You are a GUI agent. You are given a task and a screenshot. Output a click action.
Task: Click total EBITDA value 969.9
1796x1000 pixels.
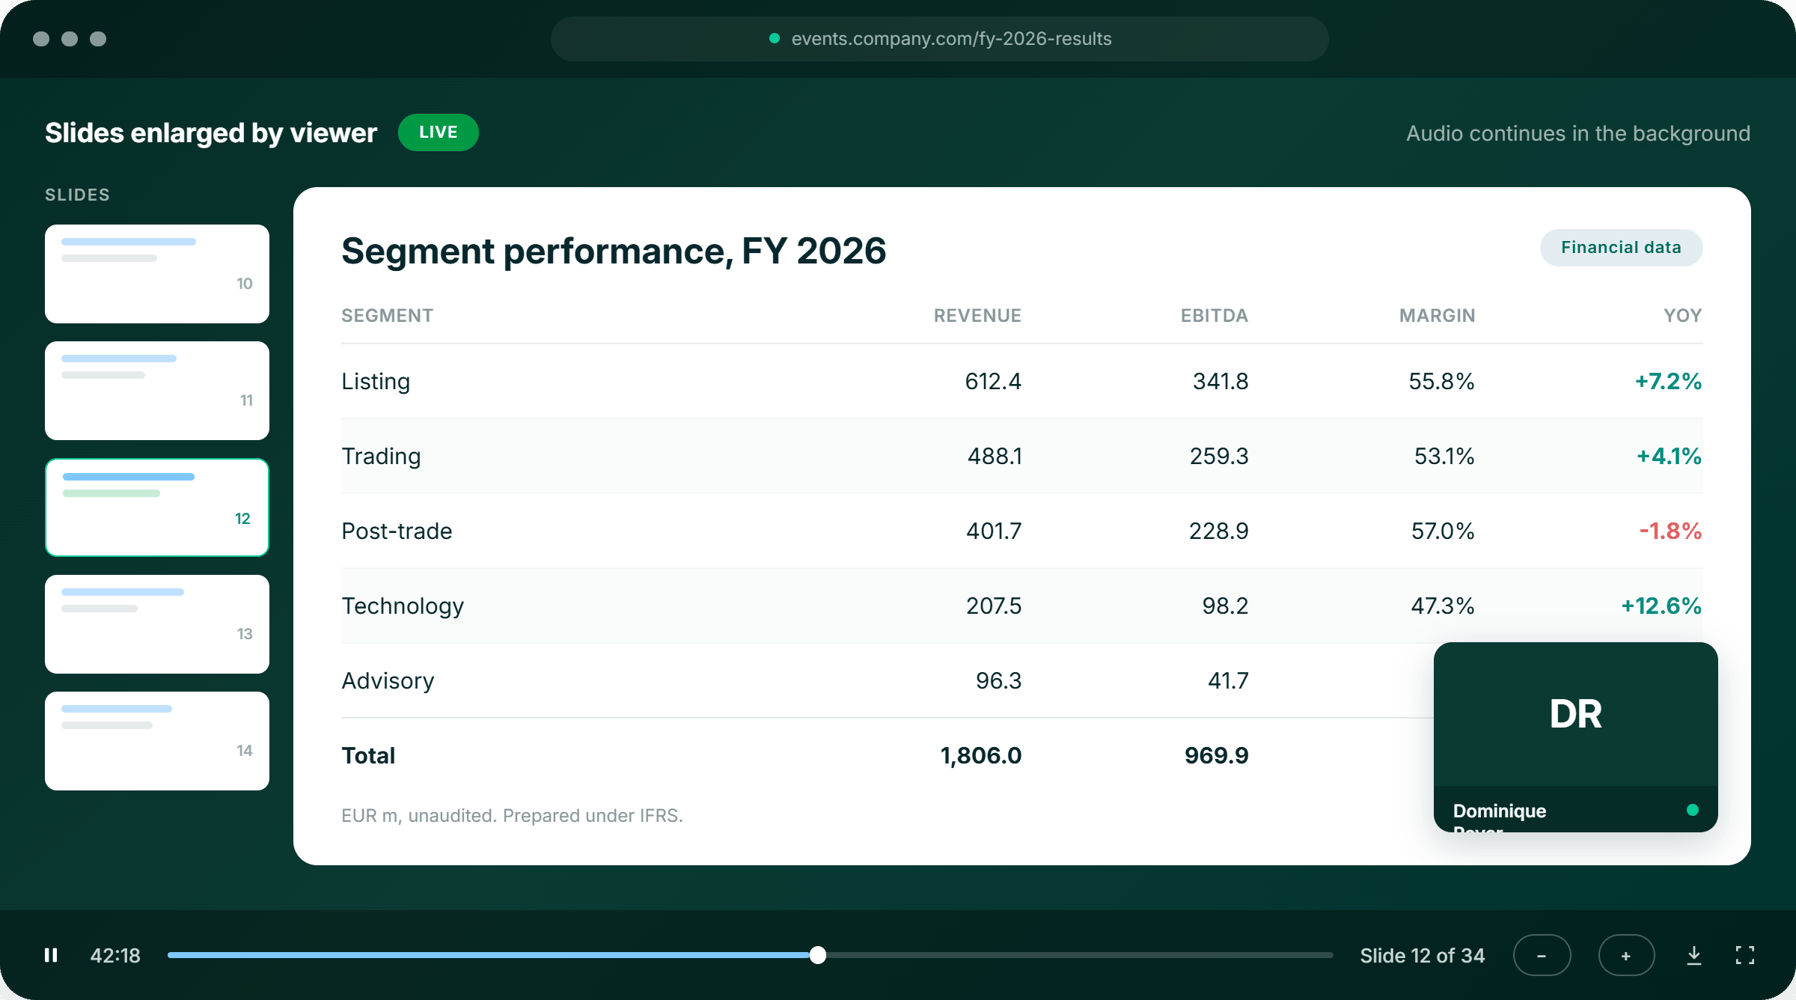coord(1216,756)
